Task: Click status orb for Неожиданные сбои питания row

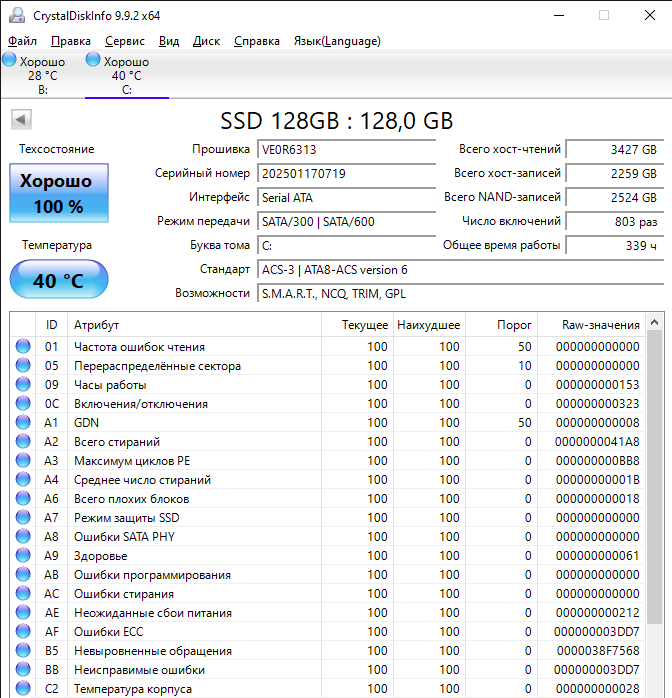Action: 23,612
